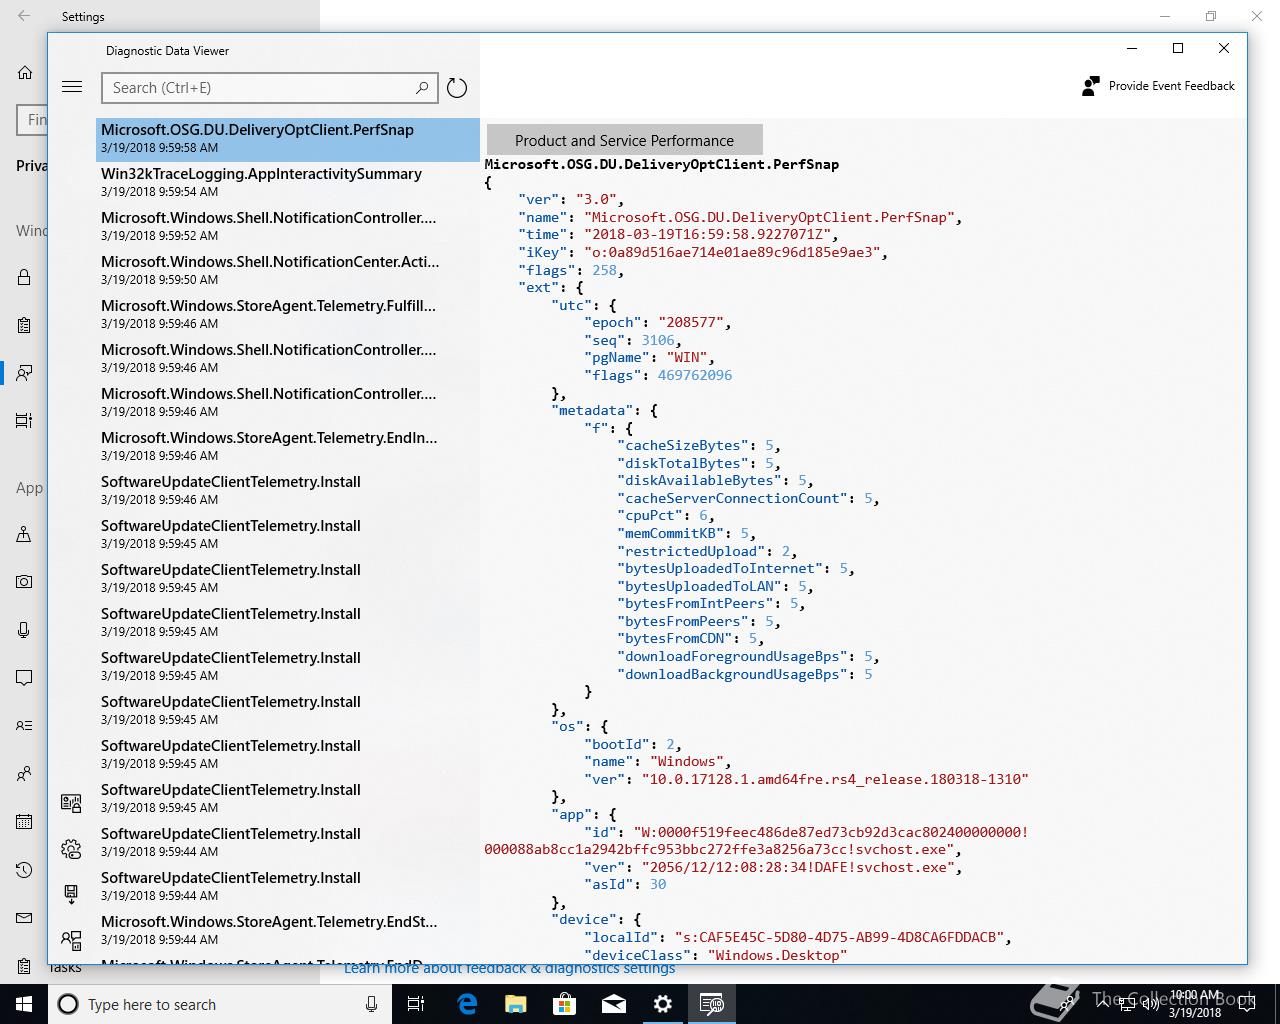1280x1024 pixels.
Task: Select the Microsoft.Windows.StoreAgent.Telemetry.EndIn... event
Action: [x=270, y=446]
